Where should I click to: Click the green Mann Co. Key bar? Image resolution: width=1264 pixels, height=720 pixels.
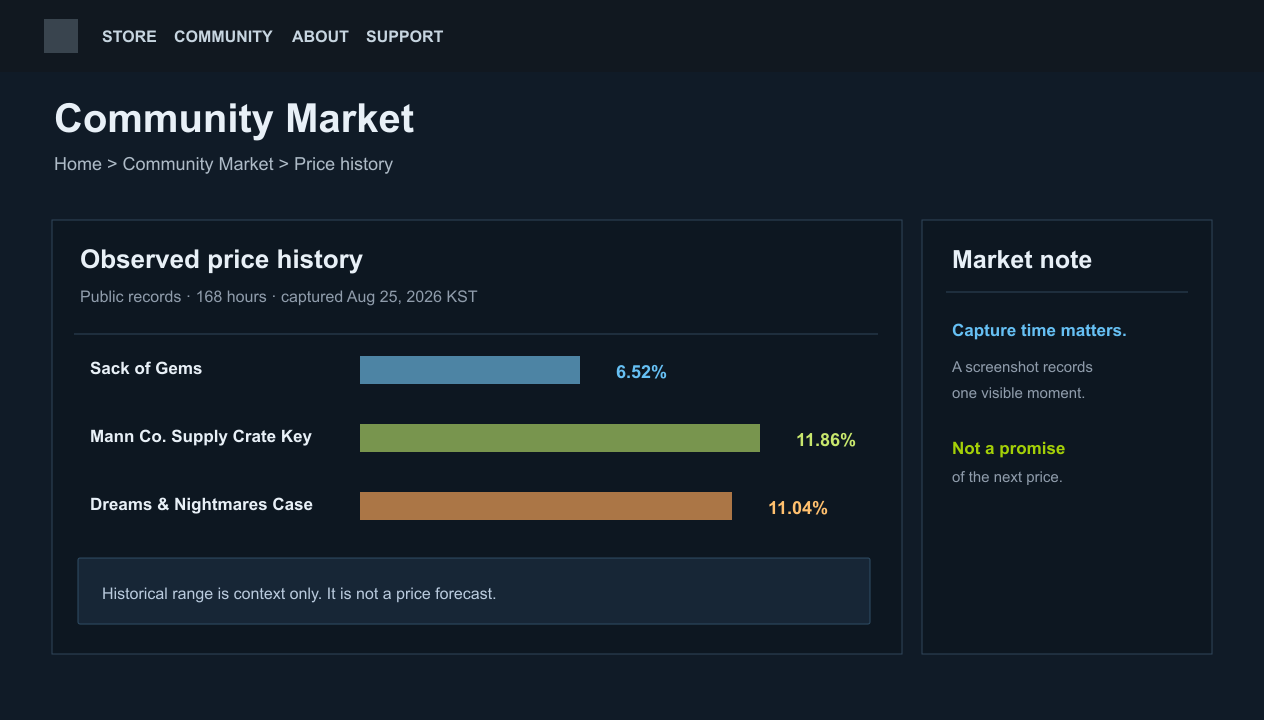pyautogui.click(x=560, y=438)
